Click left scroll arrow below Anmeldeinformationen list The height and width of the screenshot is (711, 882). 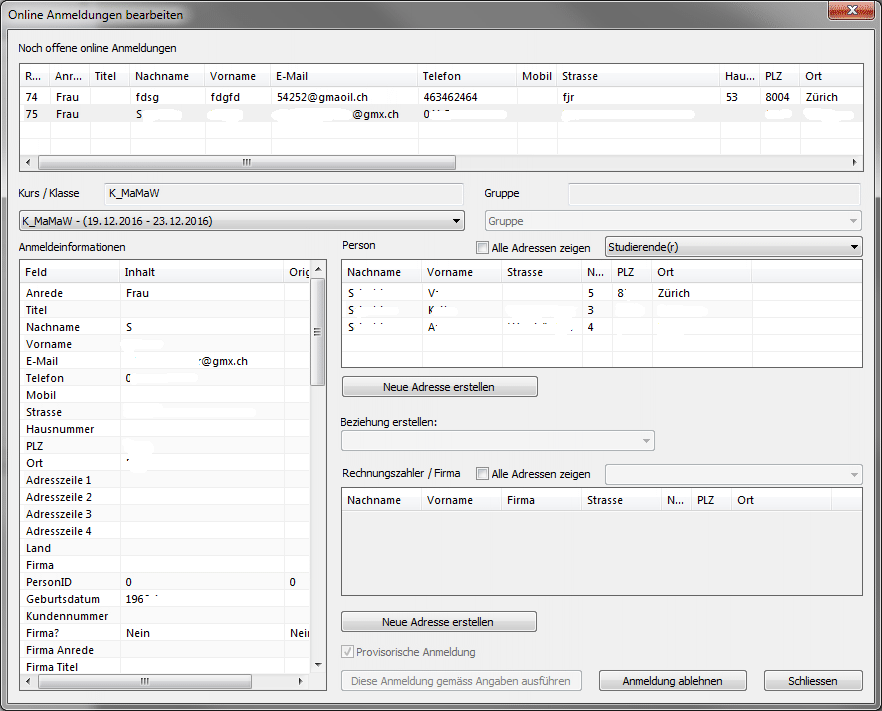tap(29, 681)
